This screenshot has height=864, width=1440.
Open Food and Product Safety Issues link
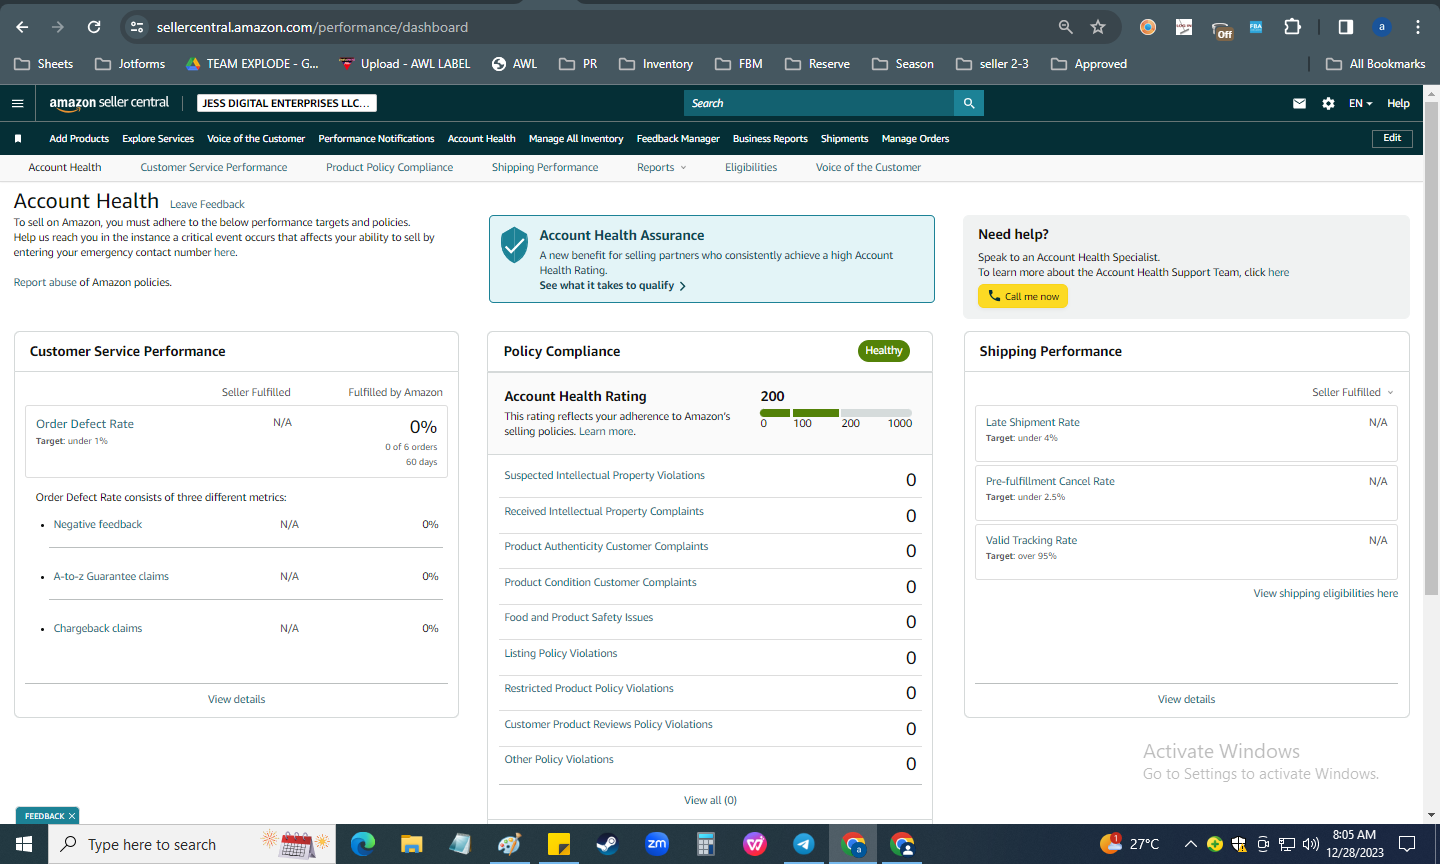click(x=579, y=618)
